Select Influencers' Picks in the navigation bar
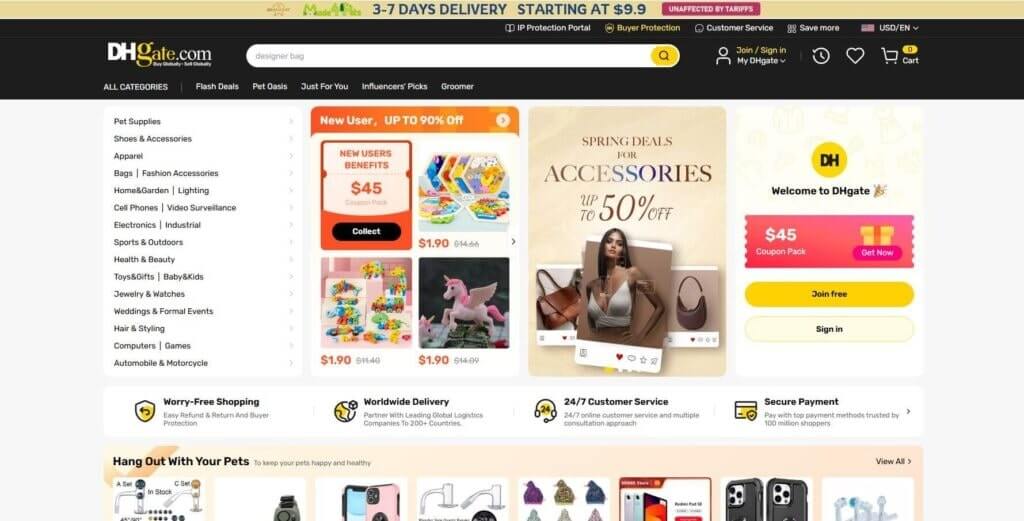Viewport: 1024px width, 521px height. click(394, 86)
